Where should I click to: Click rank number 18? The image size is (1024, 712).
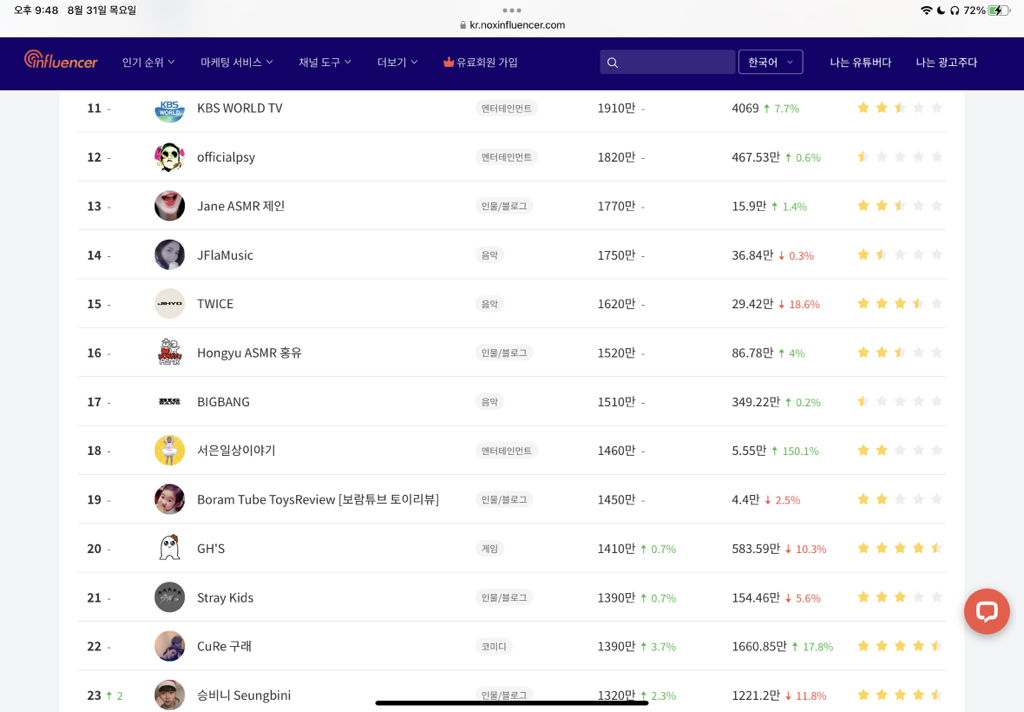tap(94, 451)
